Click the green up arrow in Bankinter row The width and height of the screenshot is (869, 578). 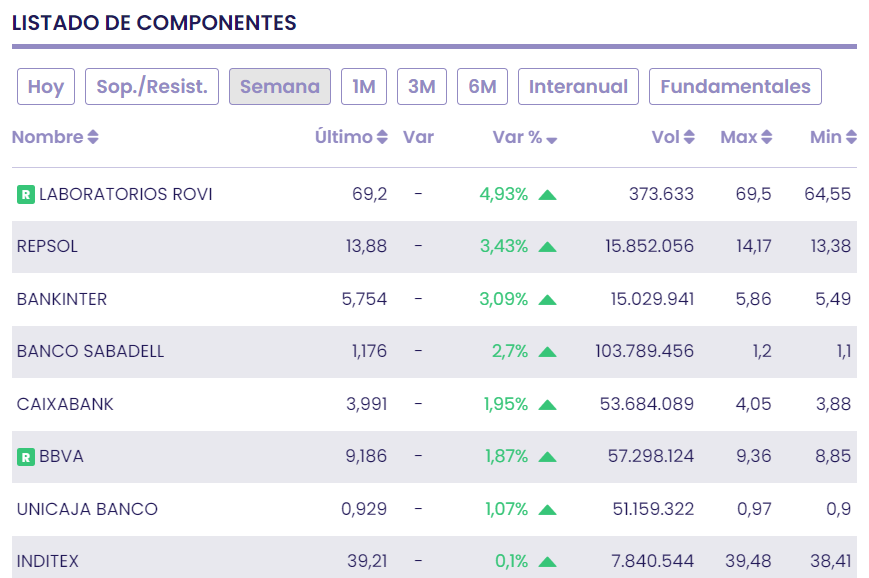(547, 299)
